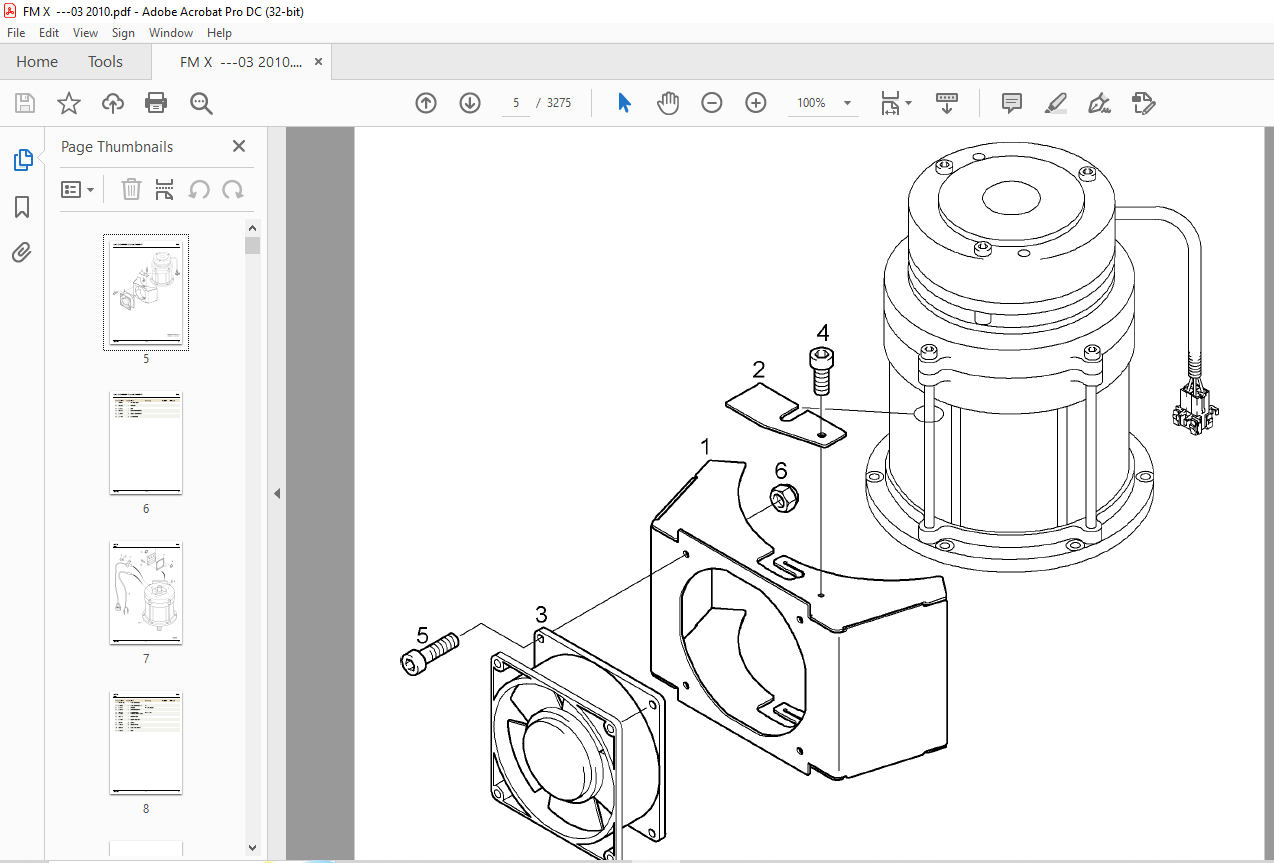The width and height of the screenshot is (1274, 863).
Task: Open the Help menu
Action: pyautogui.click(x=219, y=33)
